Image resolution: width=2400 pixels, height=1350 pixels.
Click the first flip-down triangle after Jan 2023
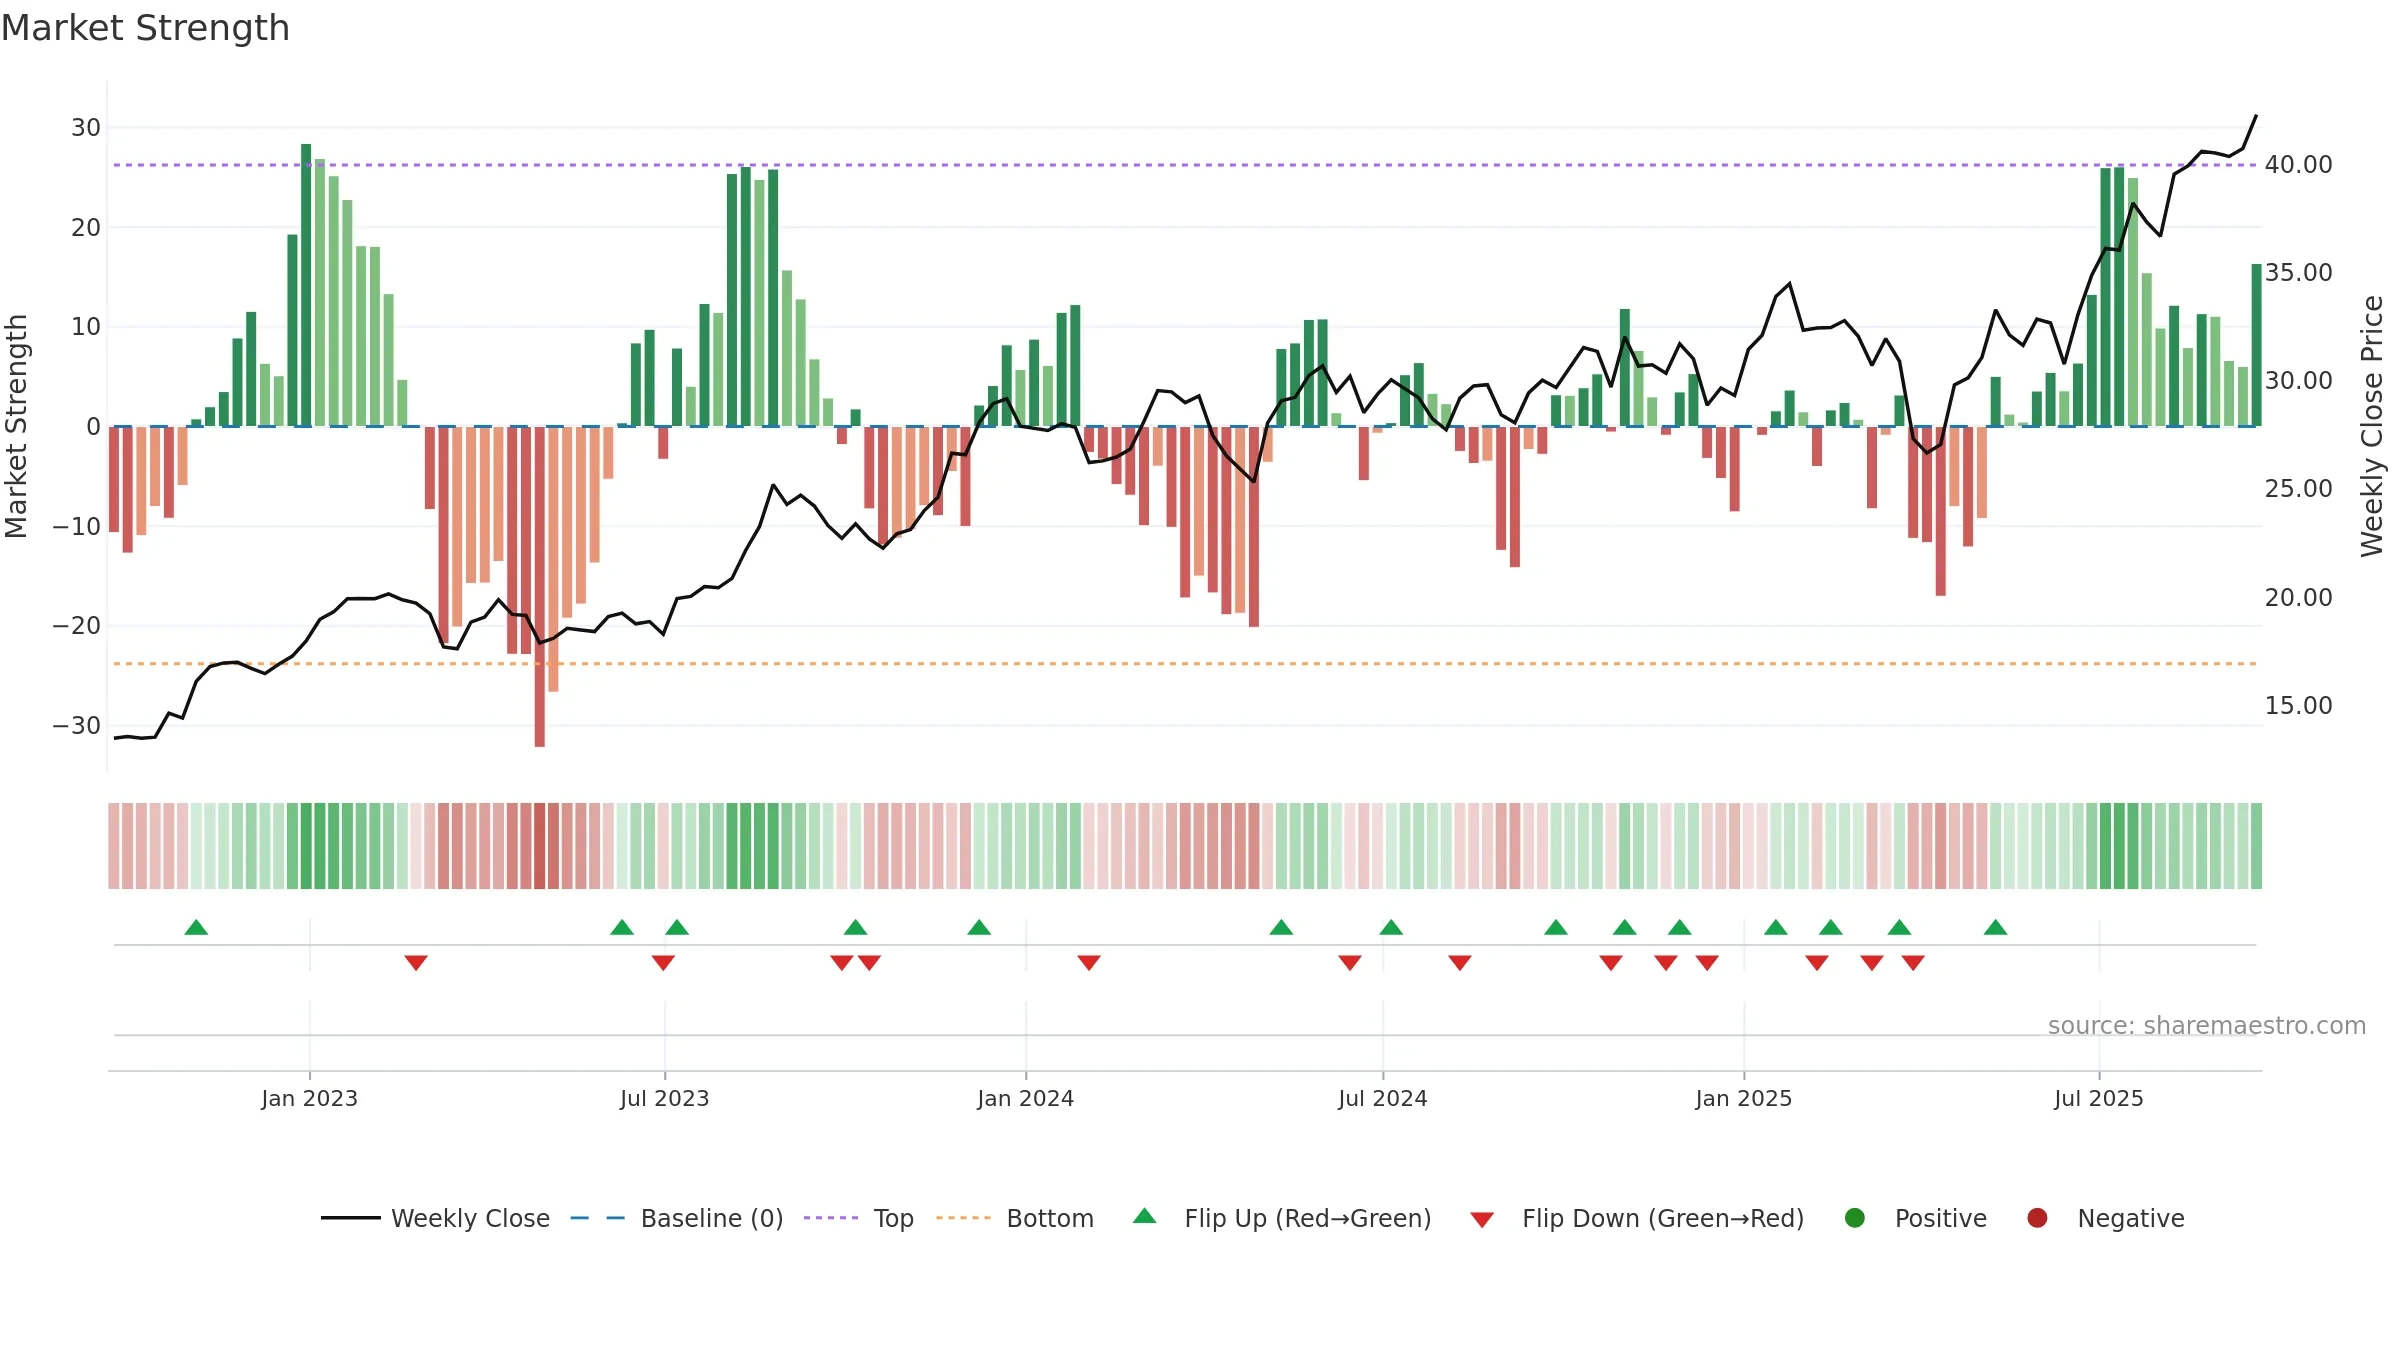click(x=416, y=963)
